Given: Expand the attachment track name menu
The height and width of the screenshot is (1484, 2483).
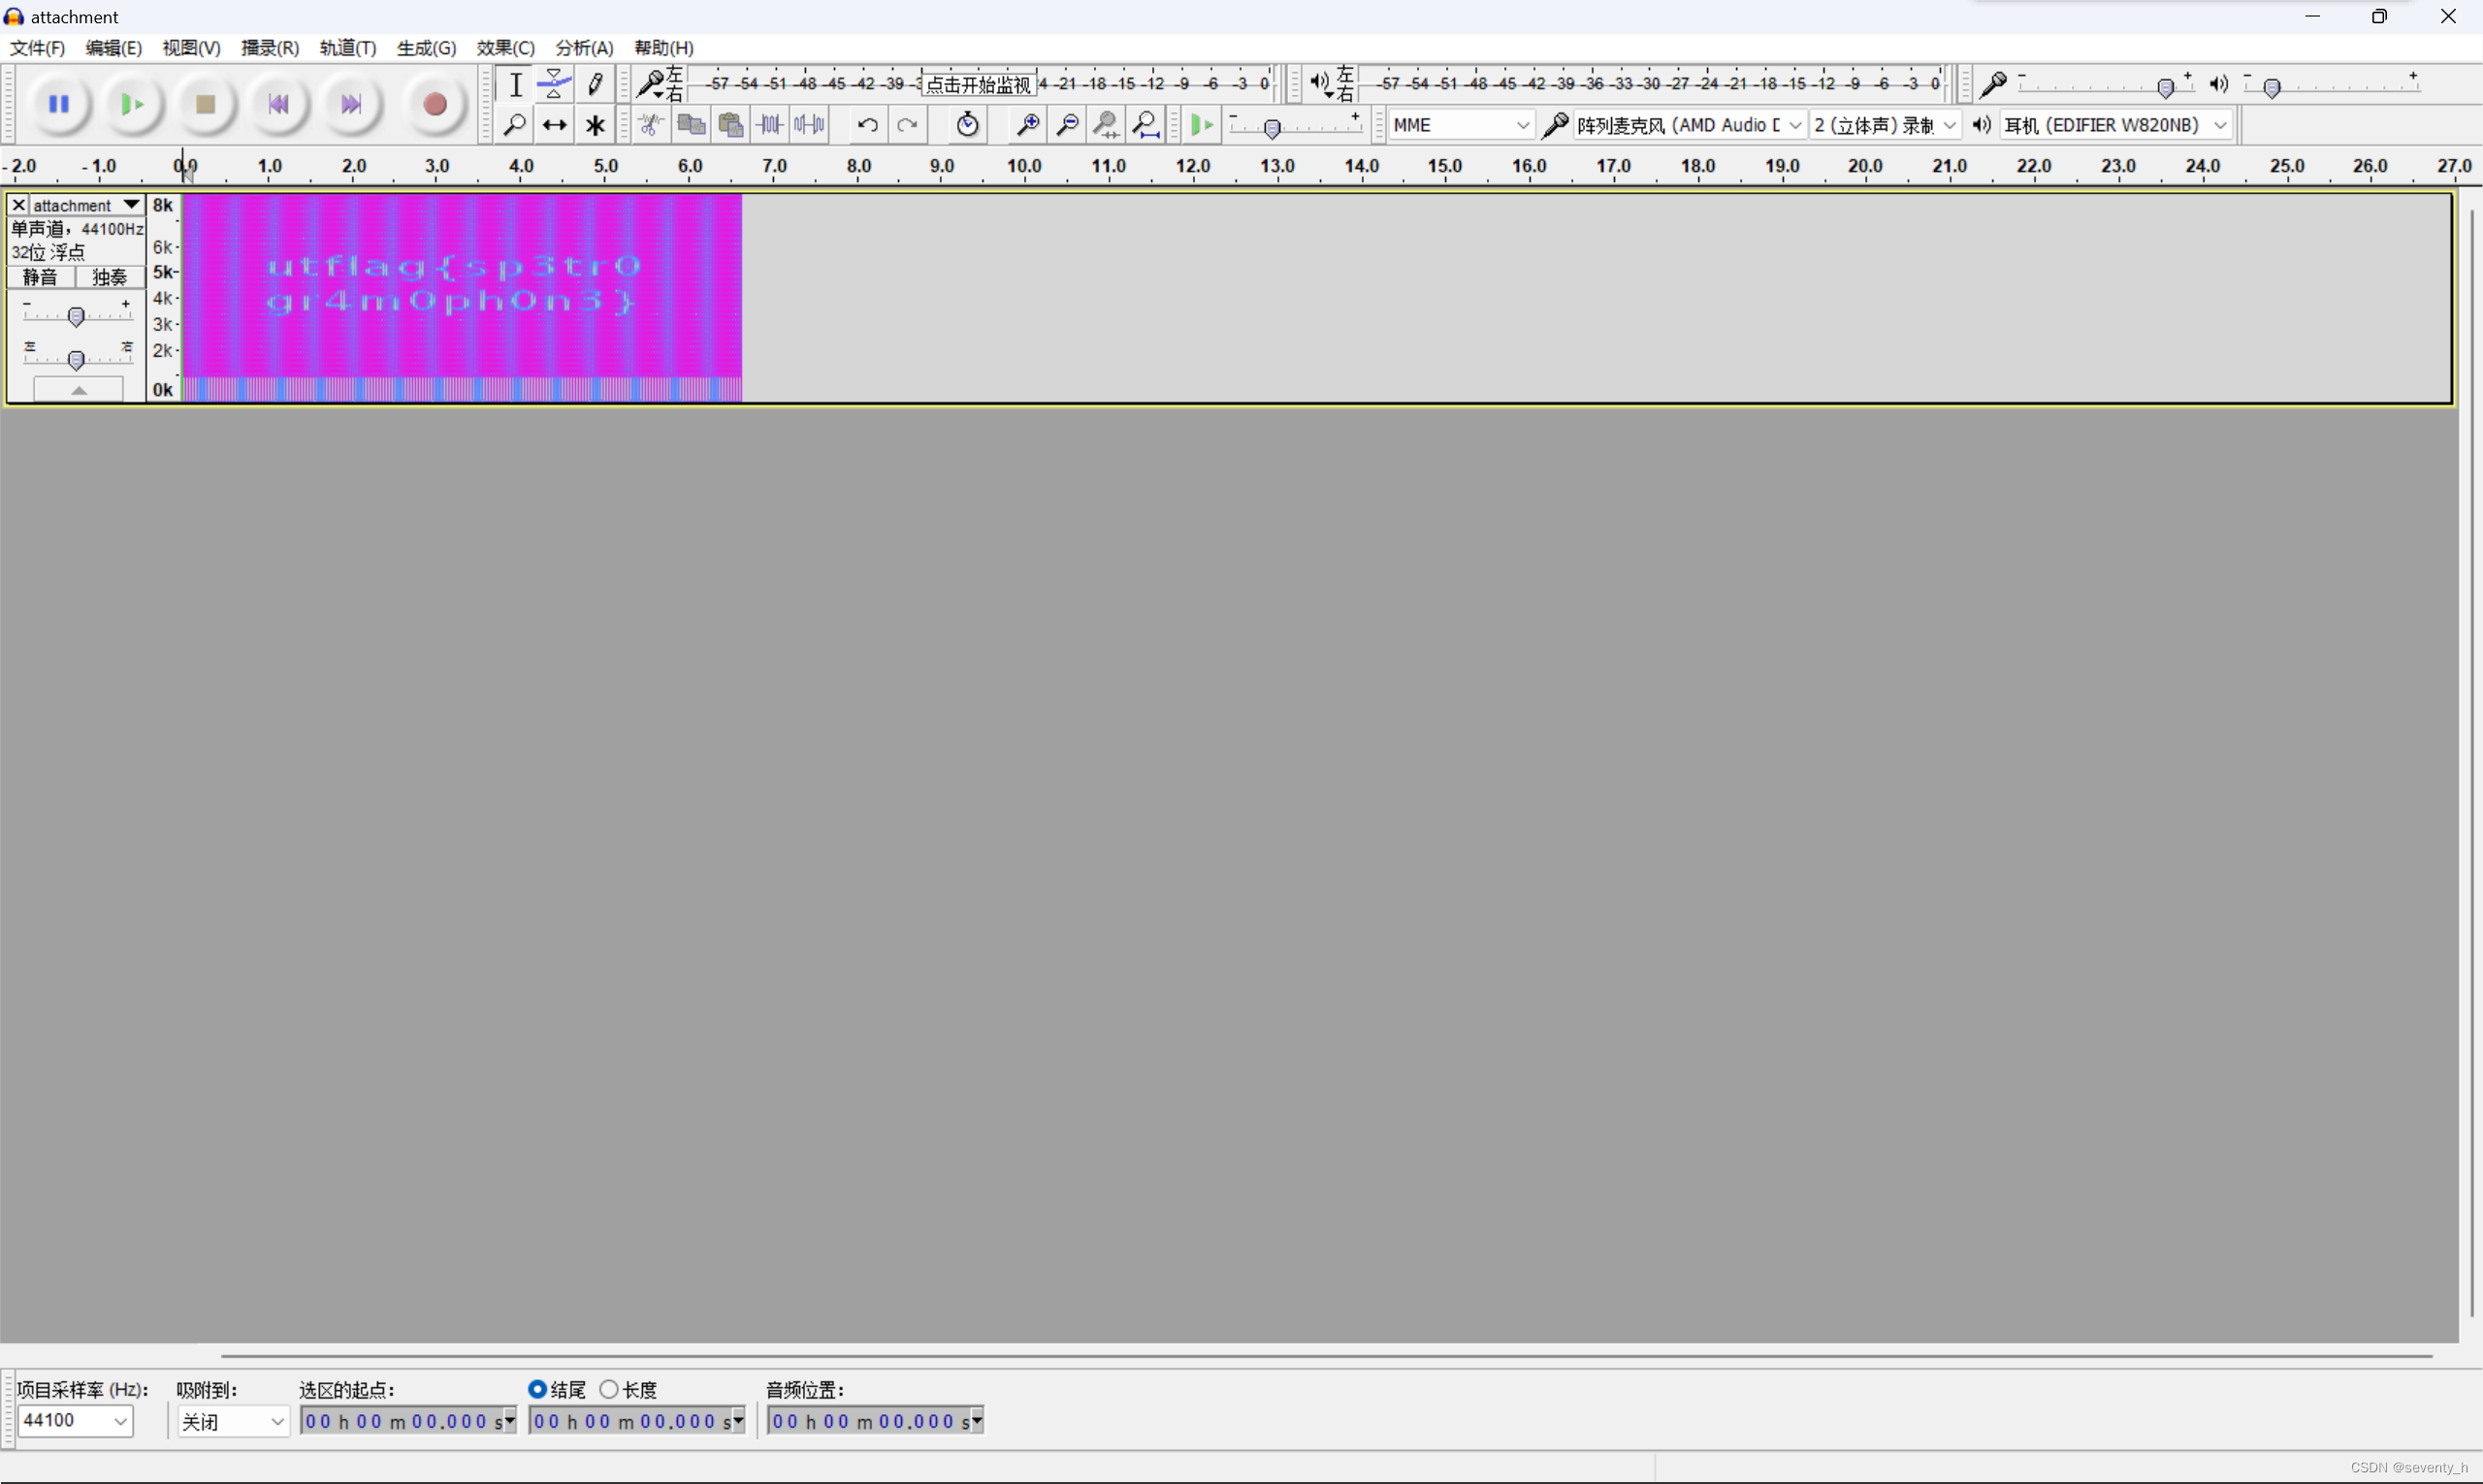Looking at the screenshot, I should (131, 205).
